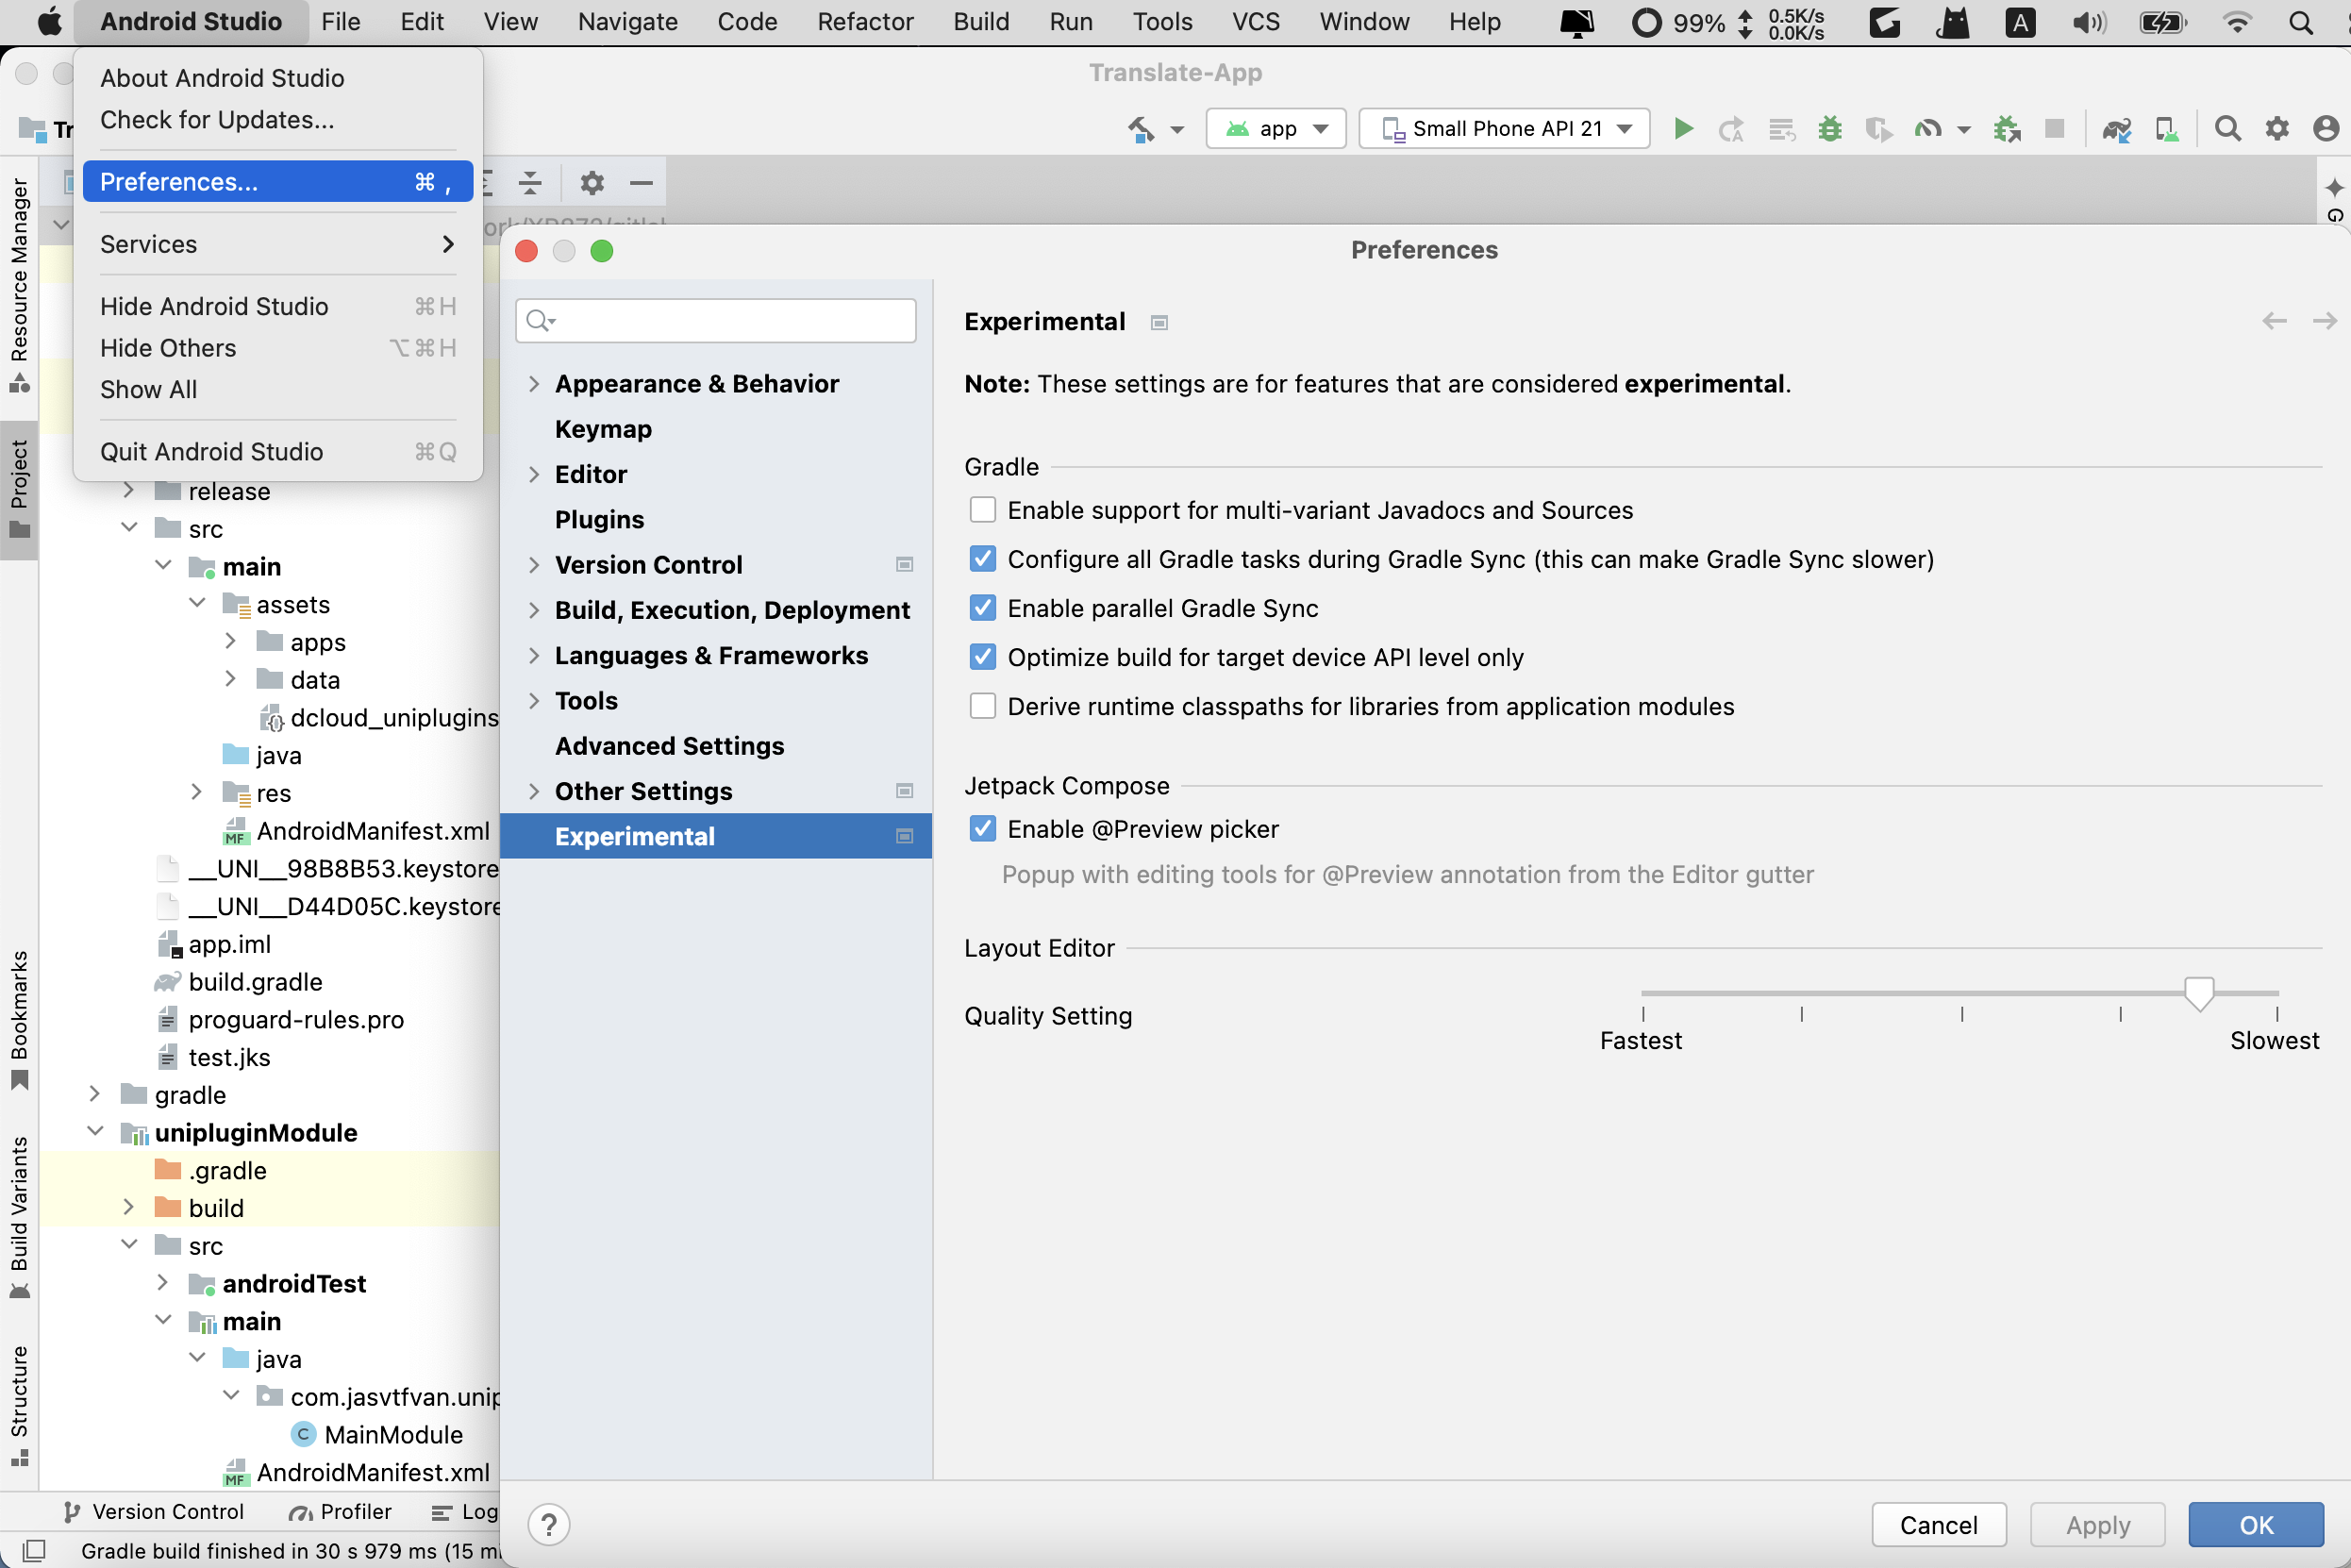
Task: Open the VCS menu
Action: tap(1256, 22)
